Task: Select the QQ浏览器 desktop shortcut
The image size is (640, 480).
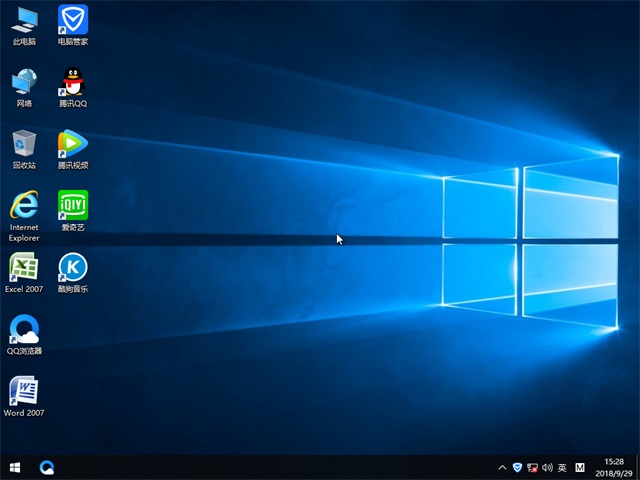Action: pyautogui.click(x=24, y=330)
